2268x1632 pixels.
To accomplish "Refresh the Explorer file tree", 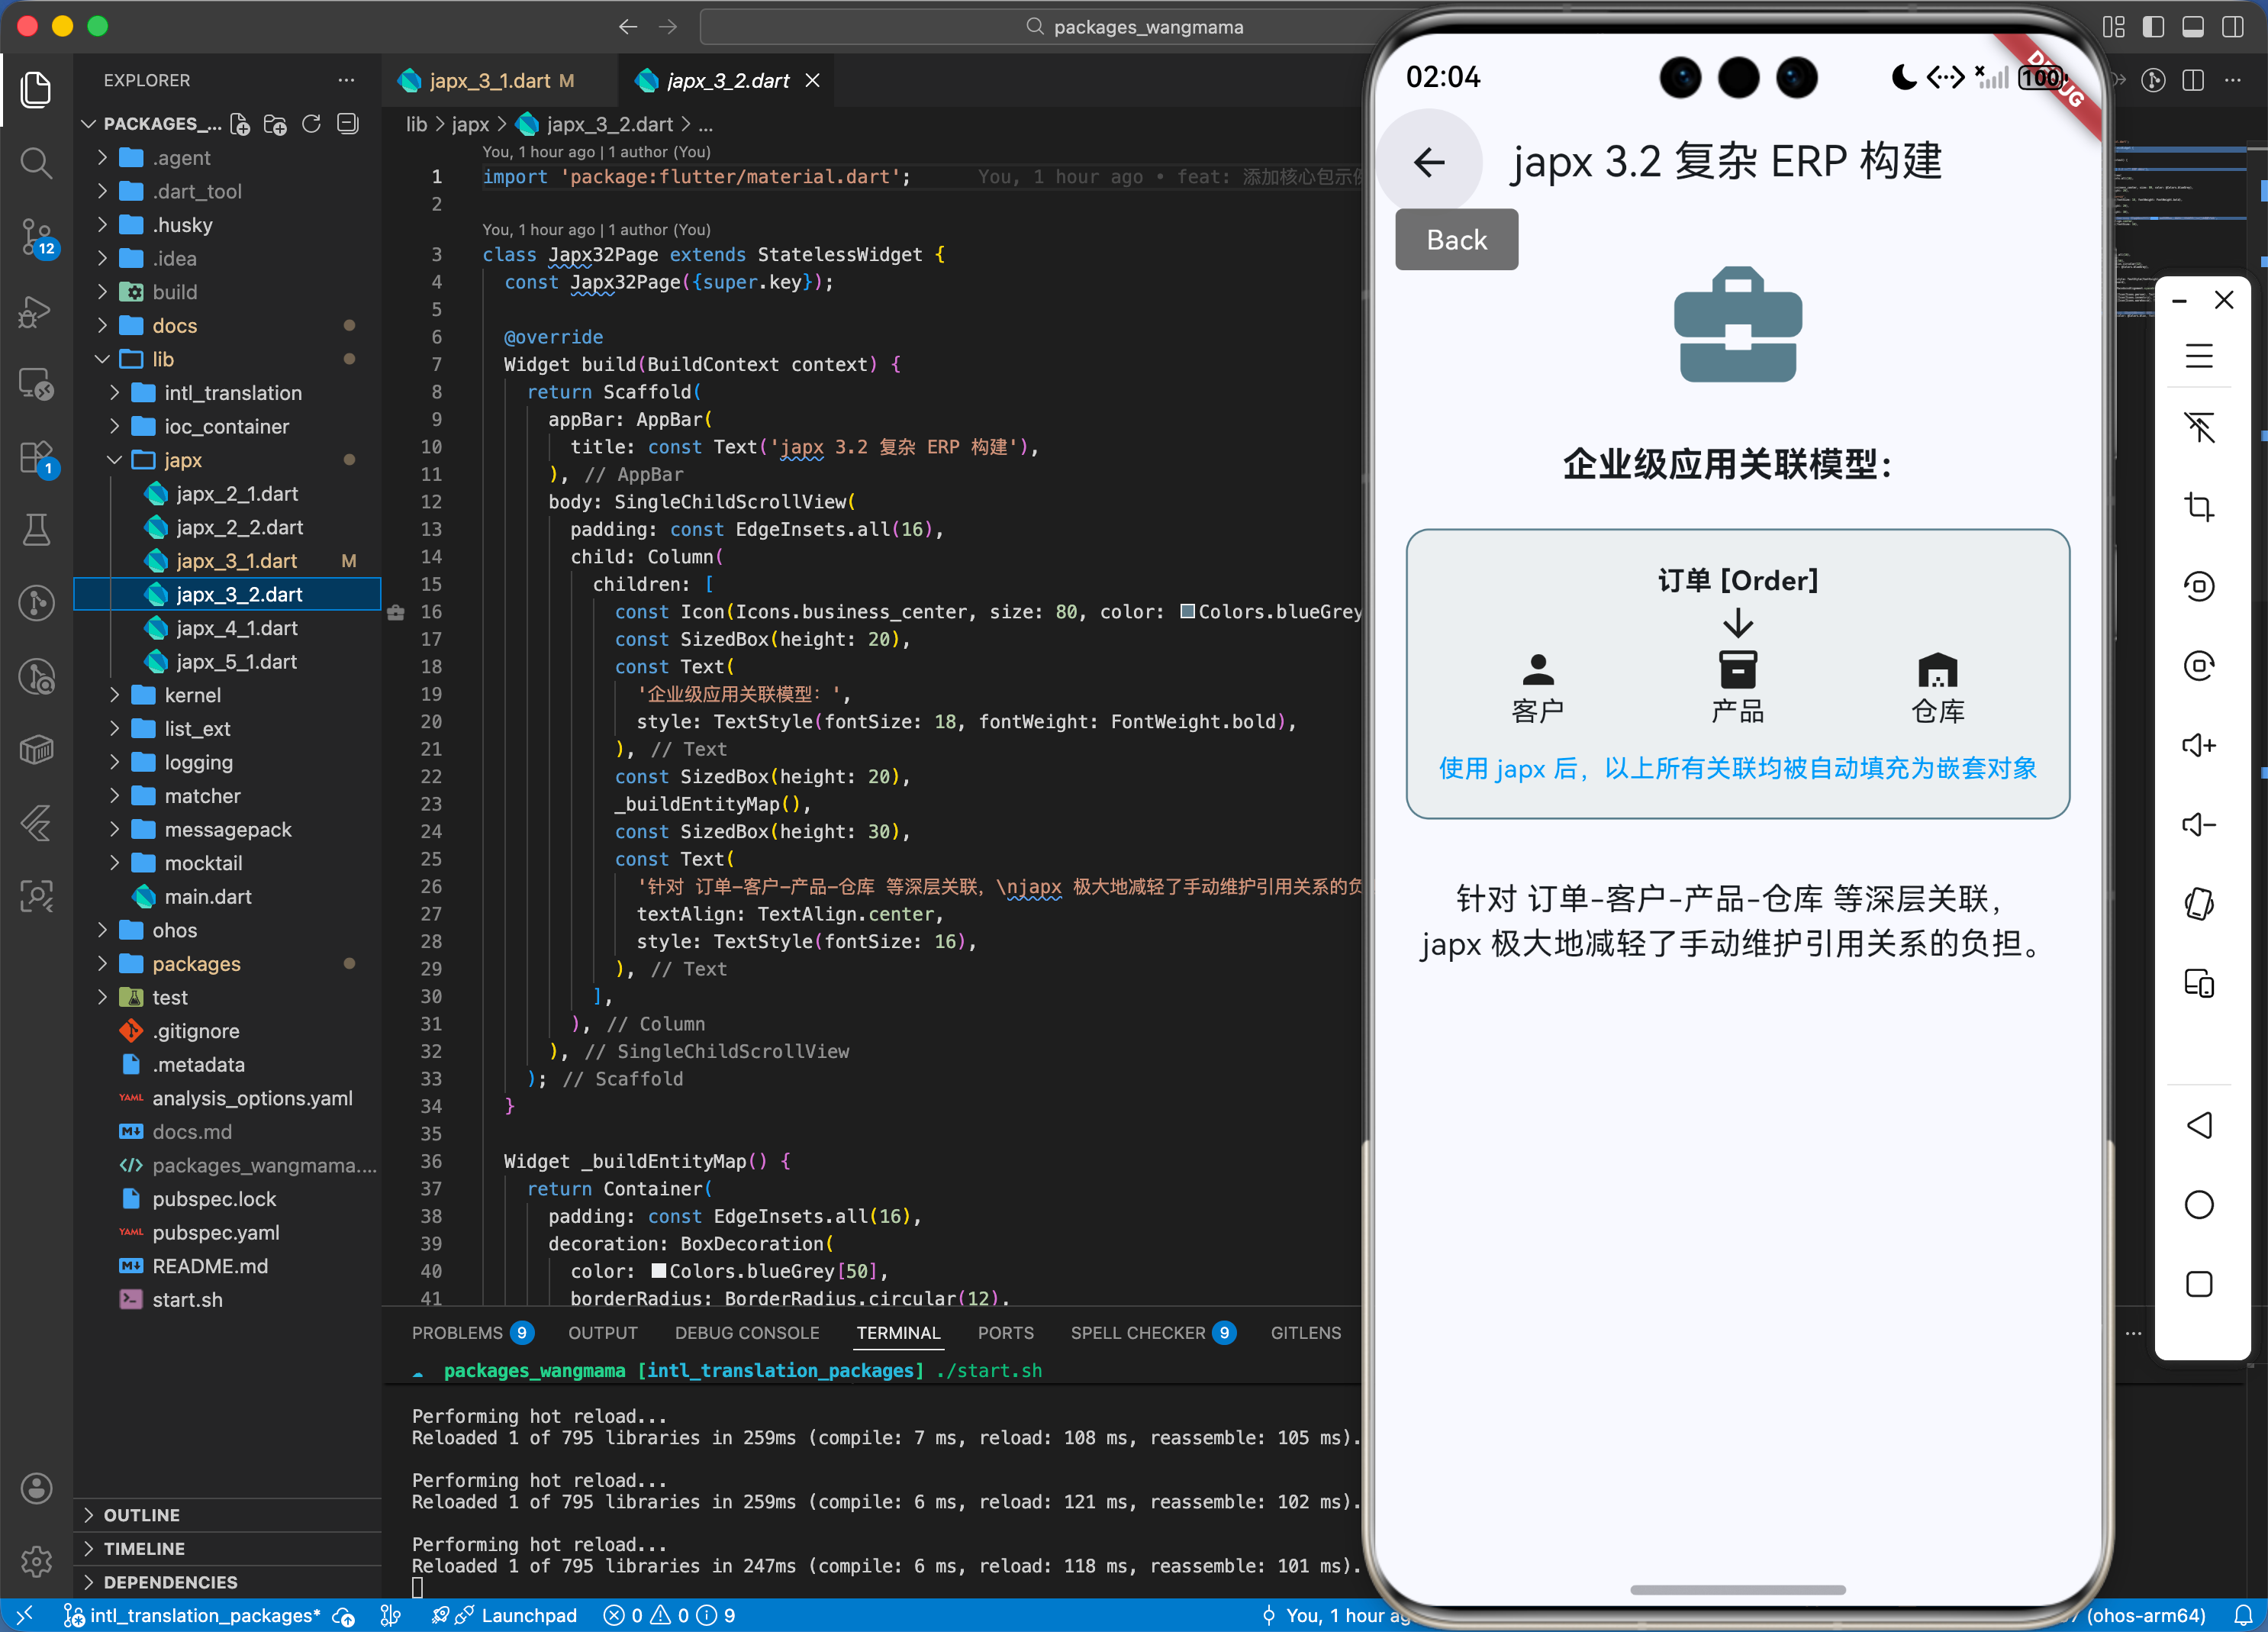I will tap(312, 124).
